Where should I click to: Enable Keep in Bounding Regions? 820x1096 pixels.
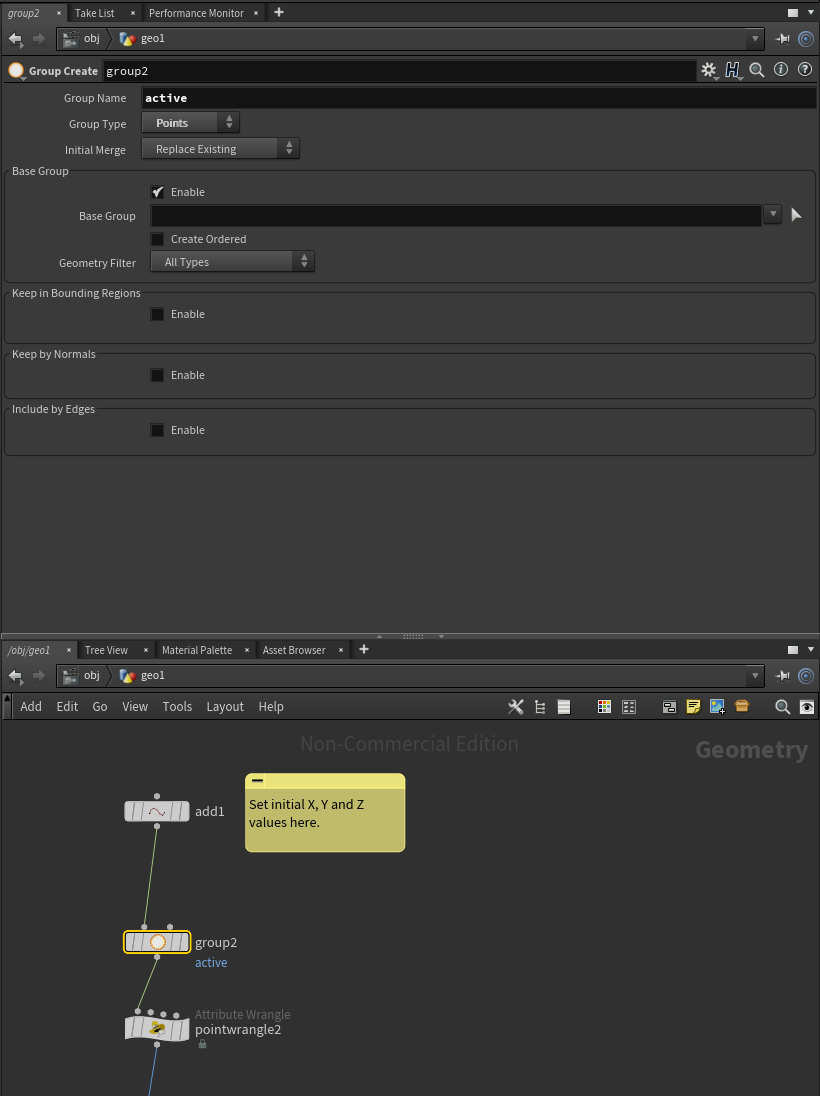coord(158,314)
